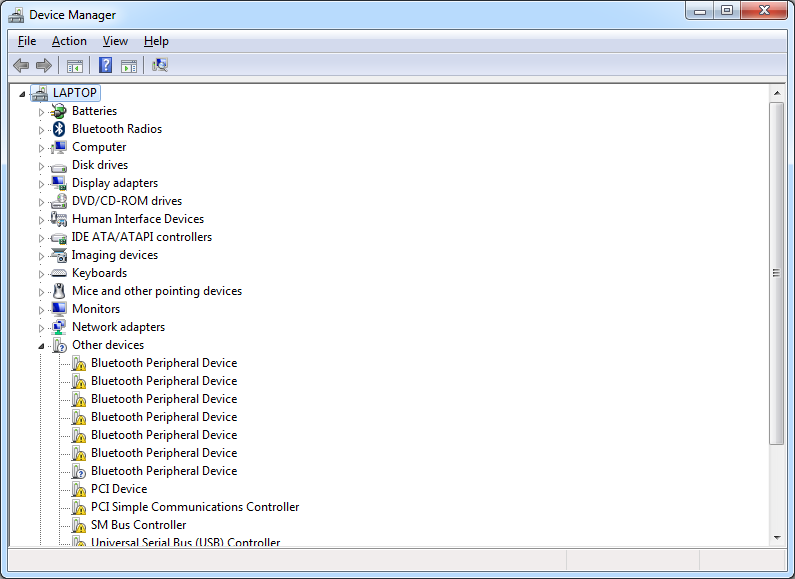Open the blue question mark Help icon
Image resolution: width=795 pixels, height=579 pixels.
coord(105,65)
